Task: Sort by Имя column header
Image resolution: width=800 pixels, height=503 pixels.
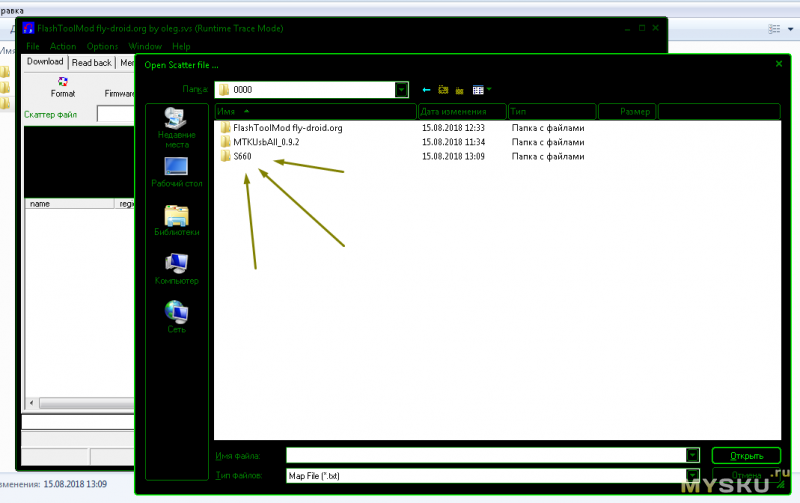Action: click(316, 111)
